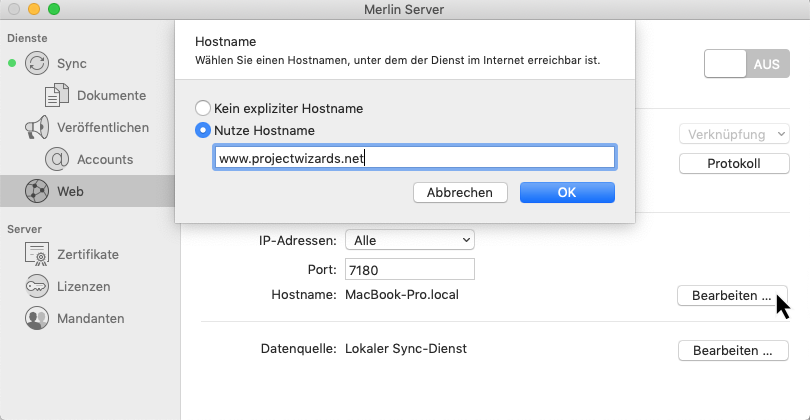
Task: Click Bearbeiten next to Hostname
Action: click(732, 295)
